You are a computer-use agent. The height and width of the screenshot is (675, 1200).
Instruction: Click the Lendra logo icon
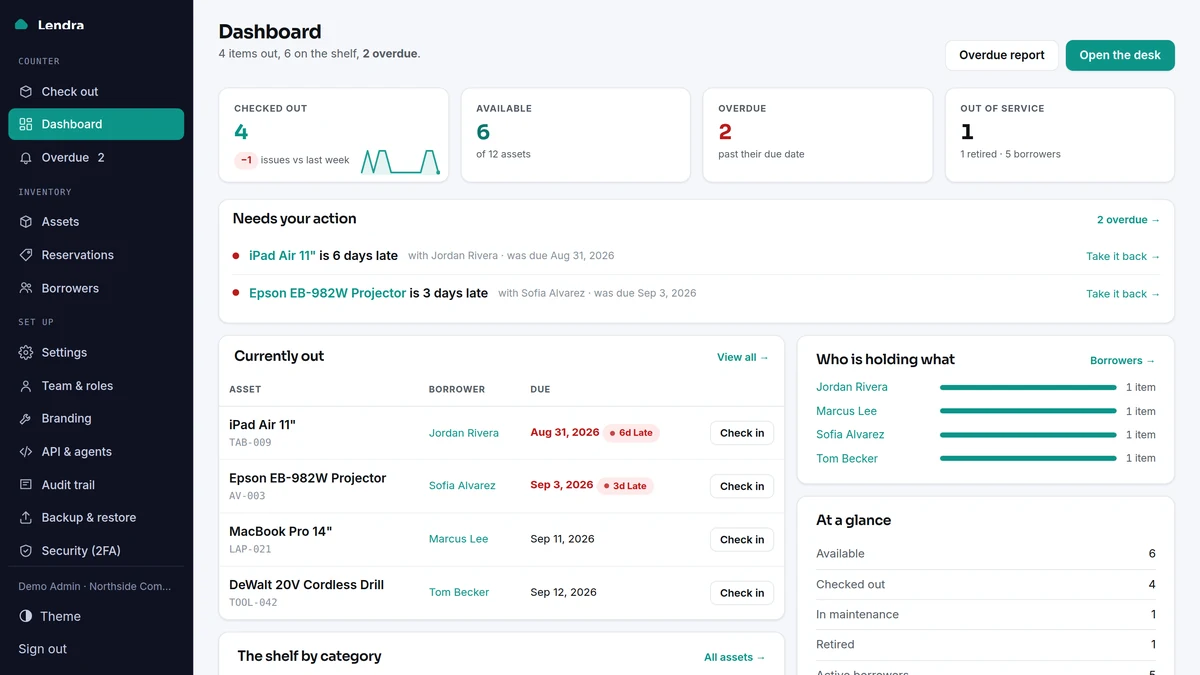click(22, 25)
